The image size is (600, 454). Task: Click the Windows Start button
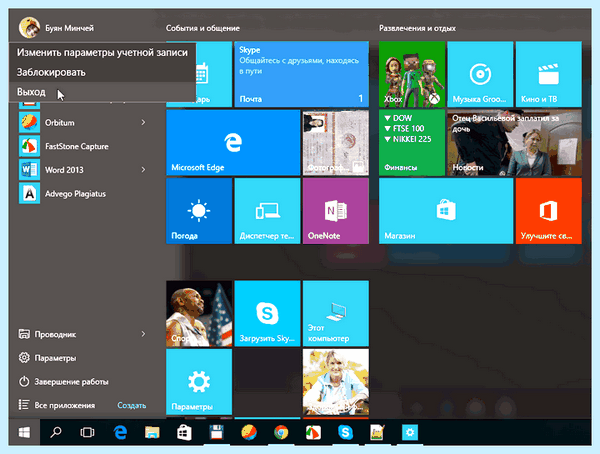pyautogui.click(x=24, y=433)
